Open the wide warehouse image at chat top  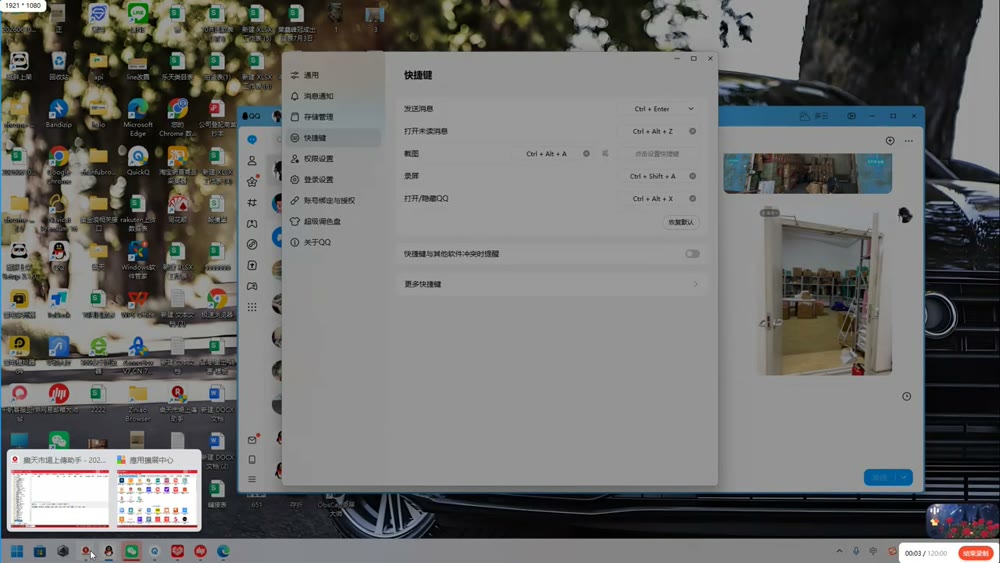pyautogui.click(x=807, y=173)
